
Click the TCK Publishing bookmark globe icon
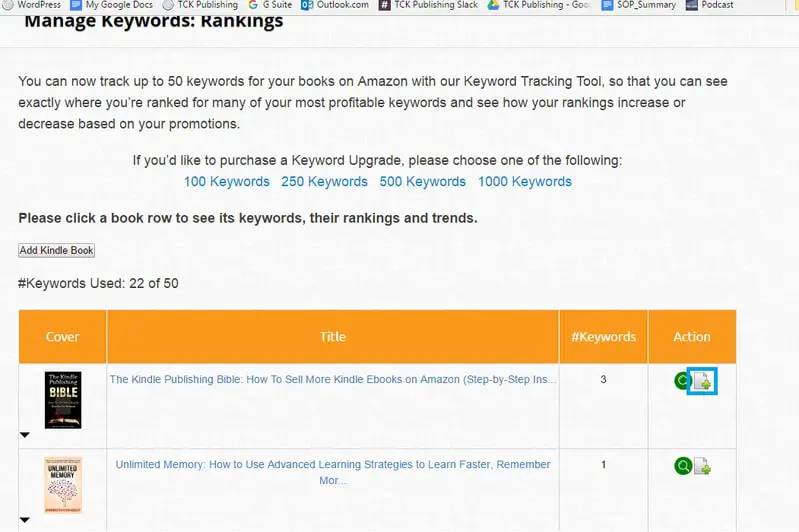click(168, 5)
